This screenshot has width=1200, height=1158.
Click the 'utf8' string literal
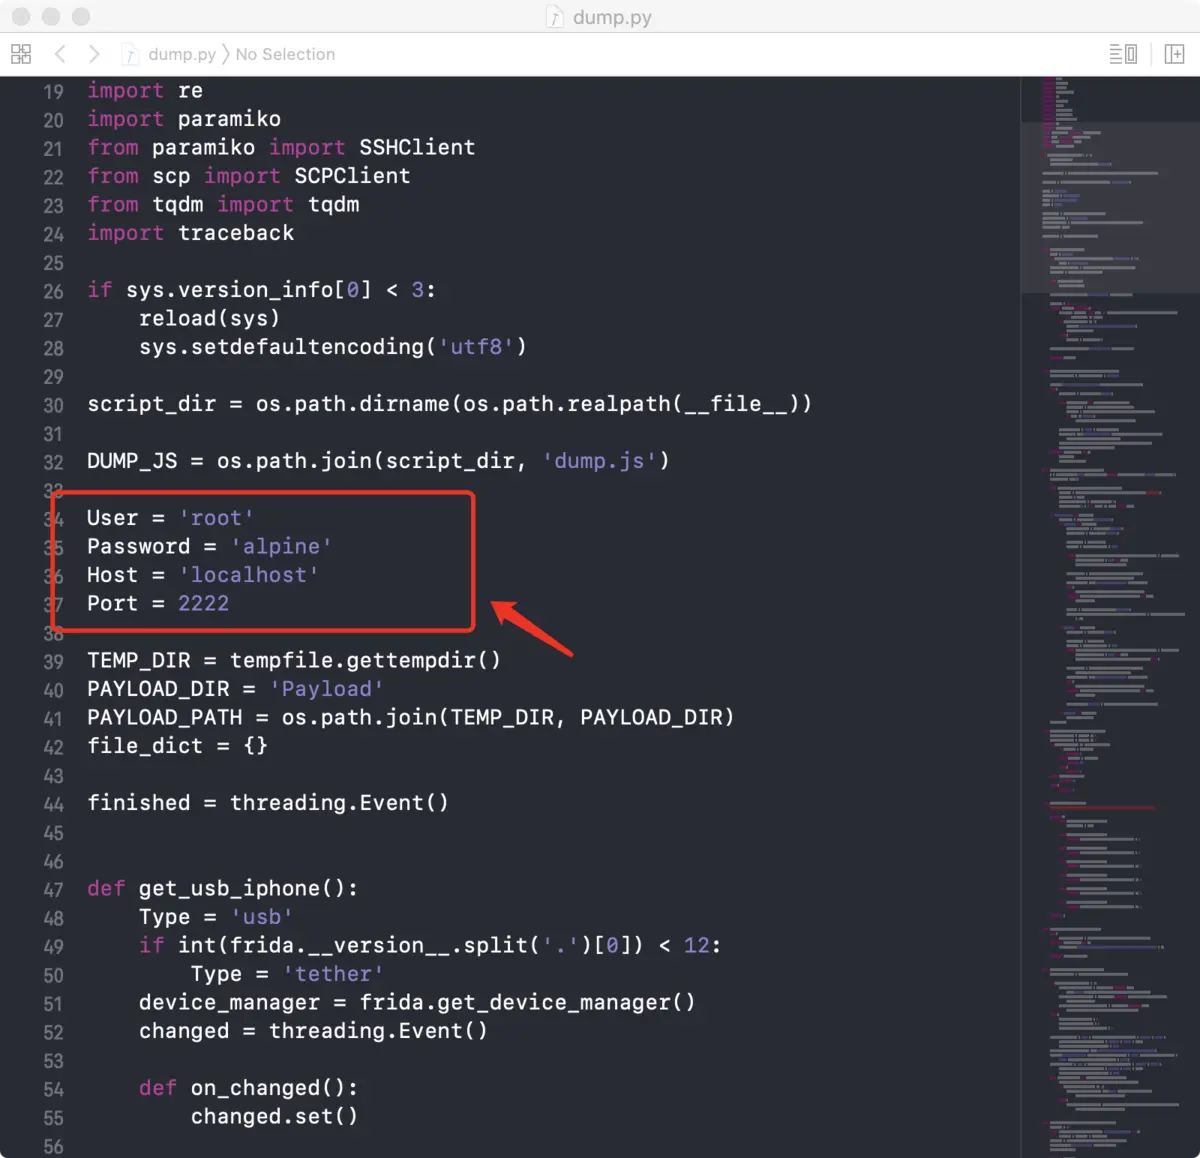click(476, 347)
